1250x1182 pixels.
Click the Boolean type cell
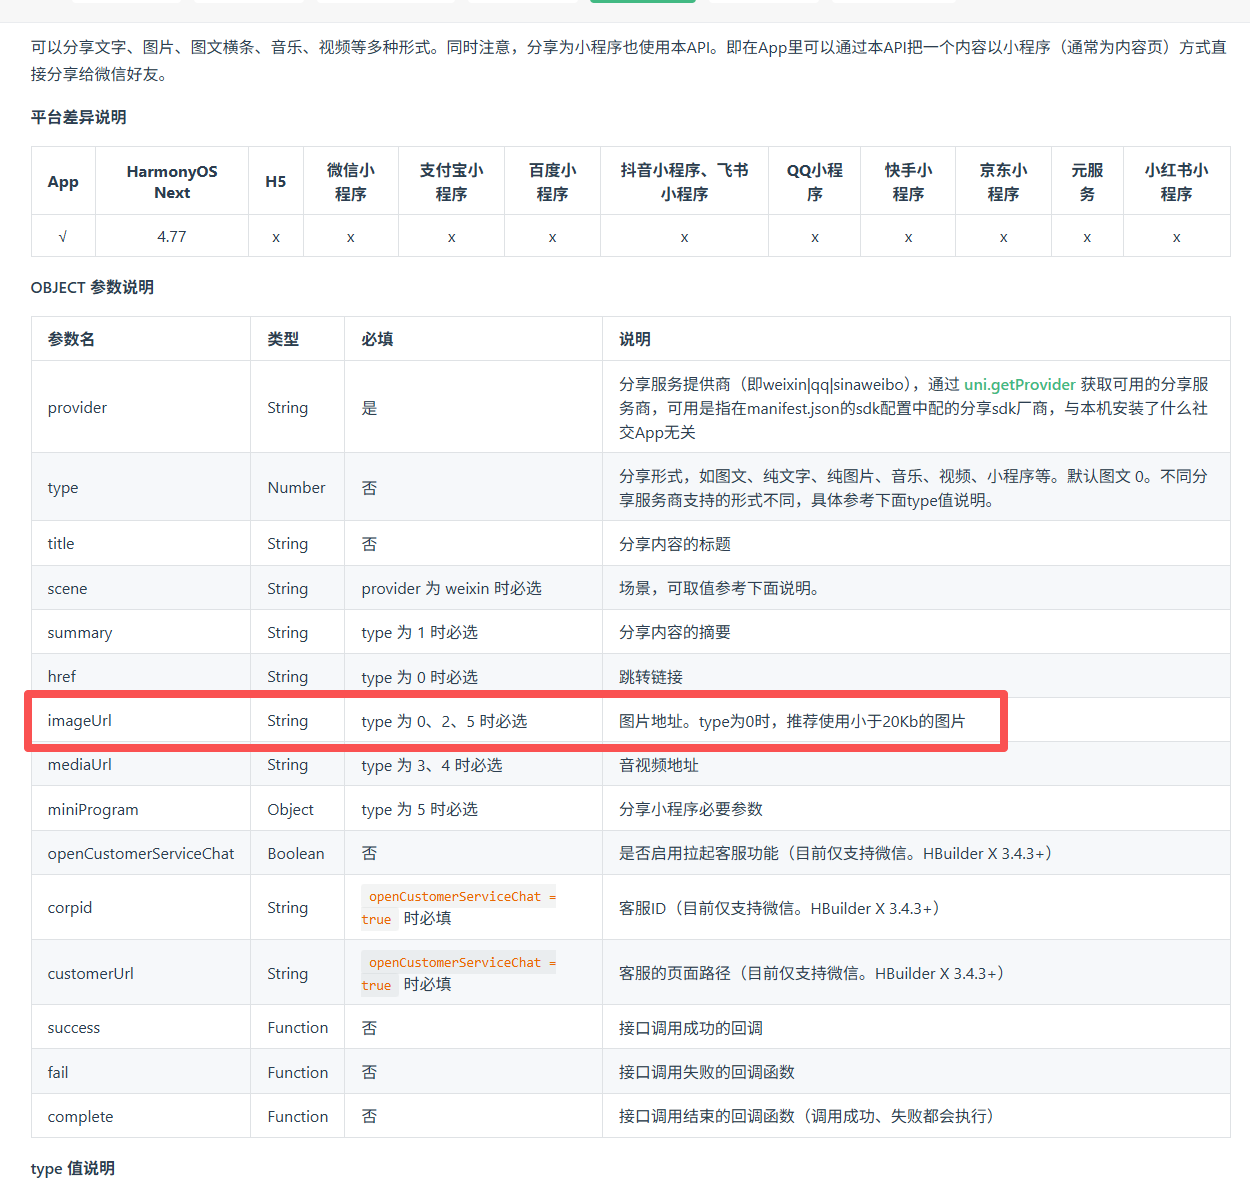pyautogui.click(x=296, y=853)
